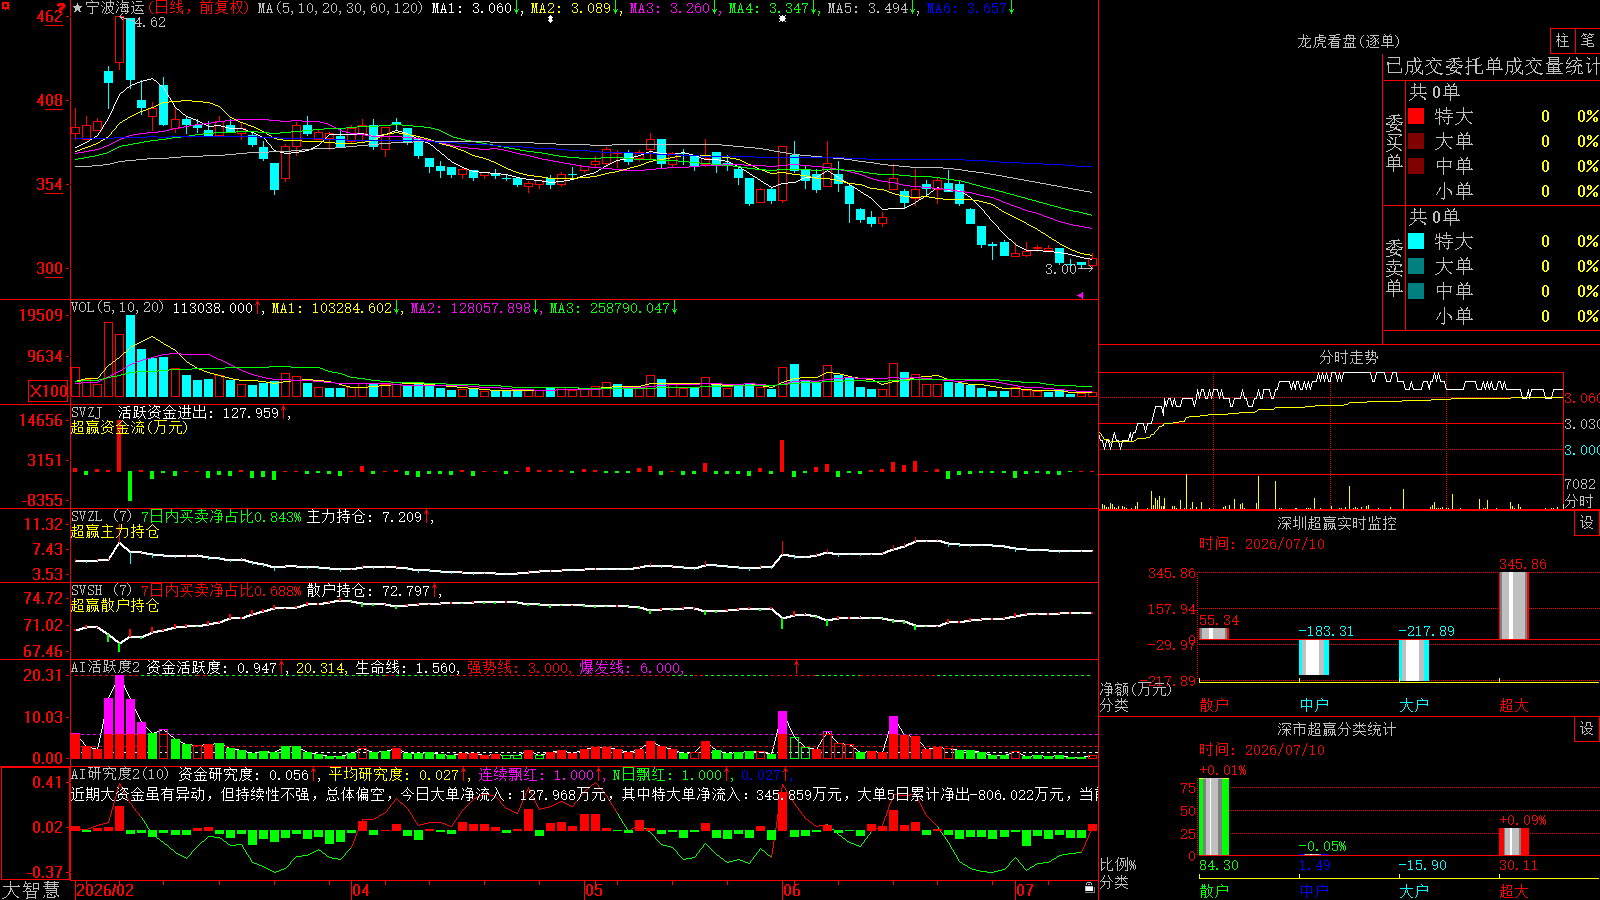
Task: Select the AI活跃度2 indicator label
Action: pos(106,668)
